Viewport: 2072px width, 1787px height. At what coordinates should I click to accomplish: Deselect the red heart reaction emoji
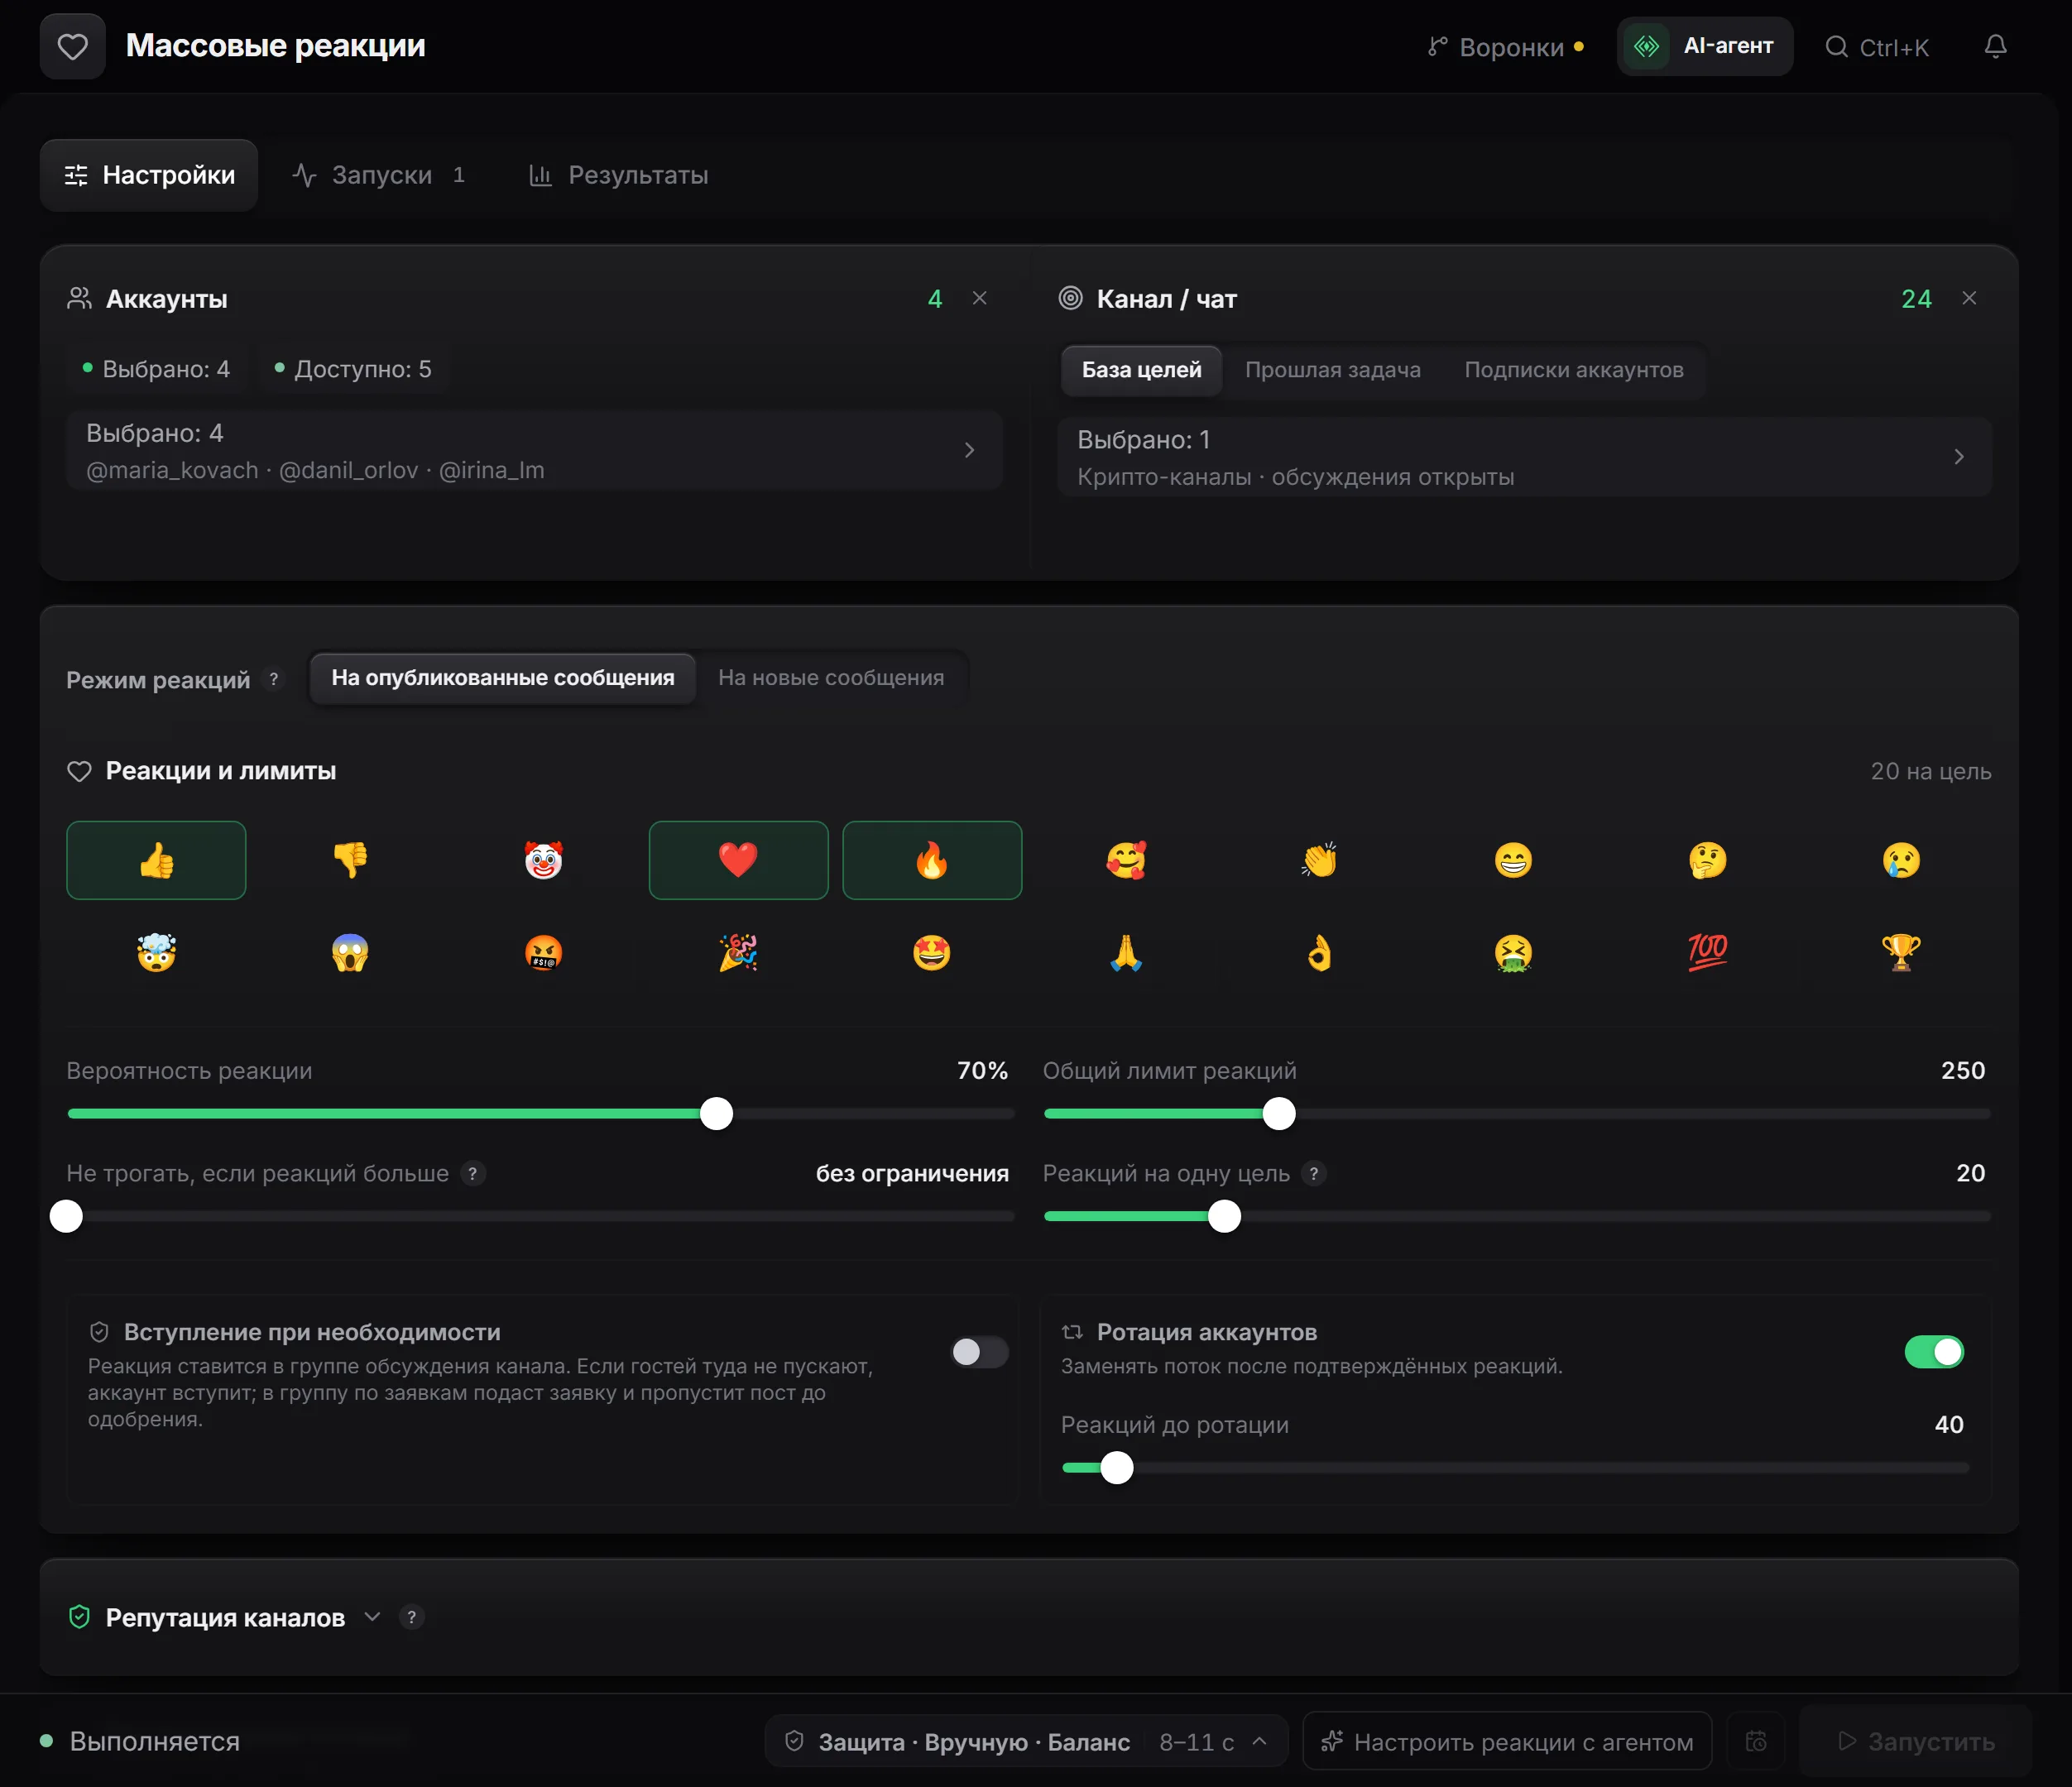click(738, 860)
